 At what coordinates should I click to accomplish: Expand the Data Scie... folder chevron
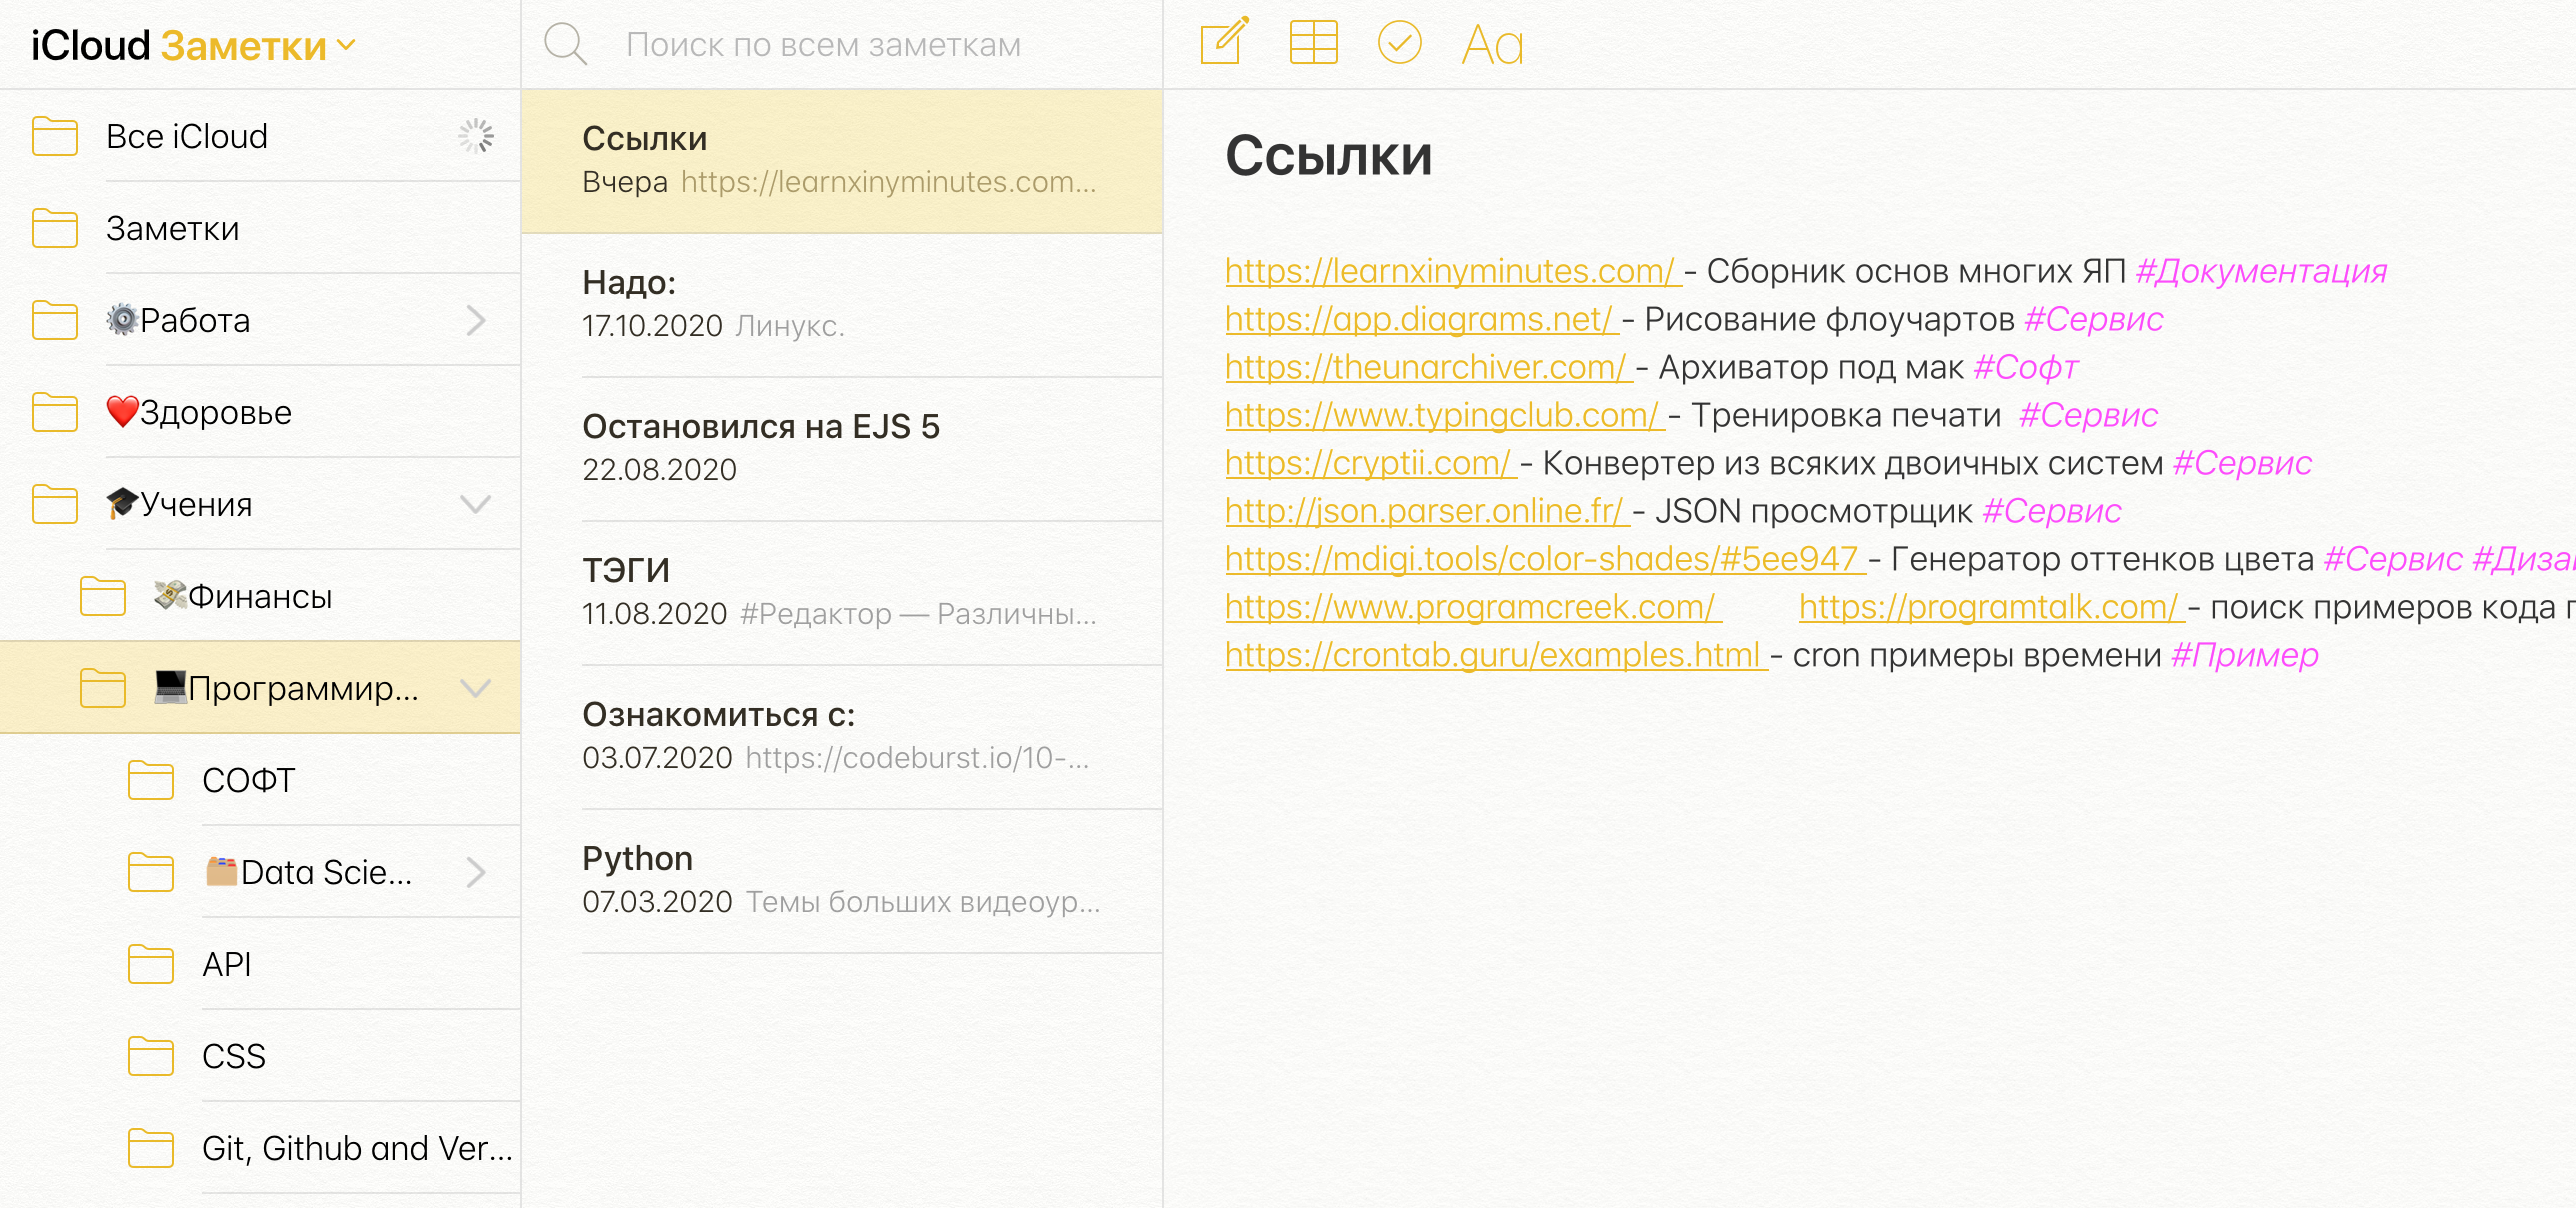476,872
